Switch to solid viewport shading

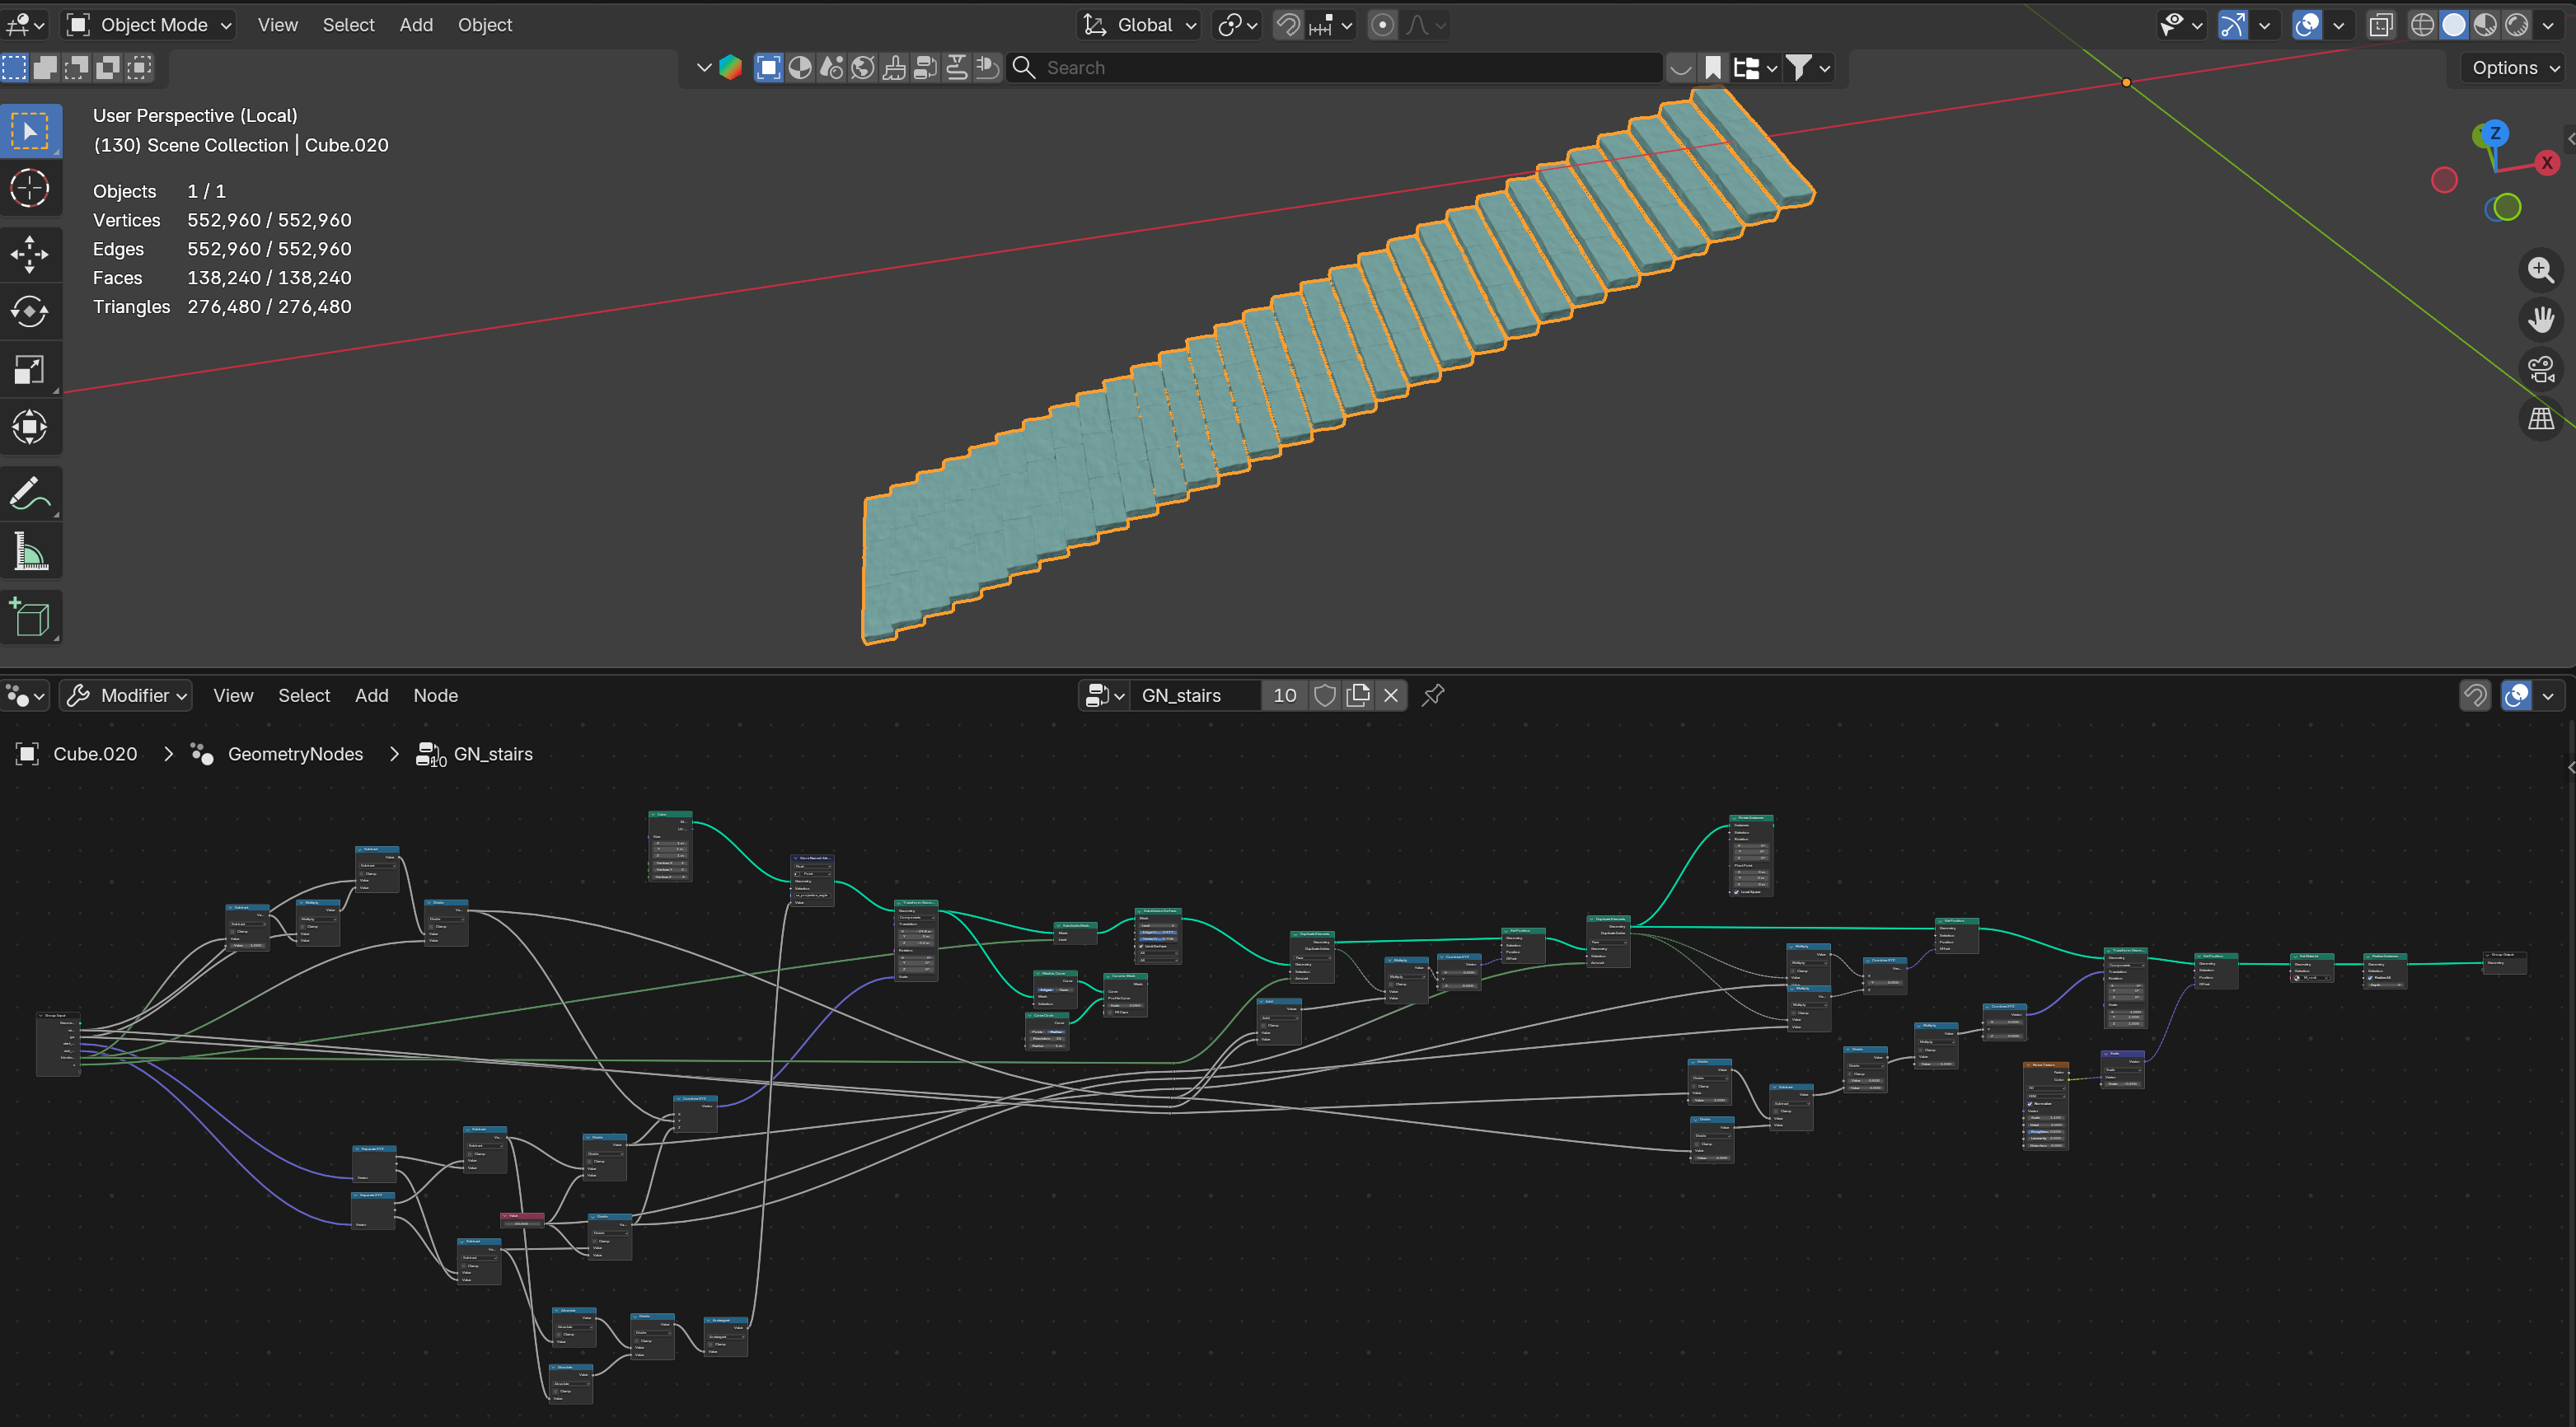[2454, 25]
